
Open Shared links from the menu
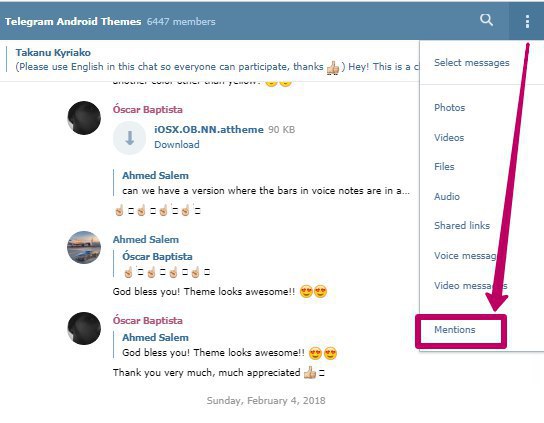tap(462, 226)
